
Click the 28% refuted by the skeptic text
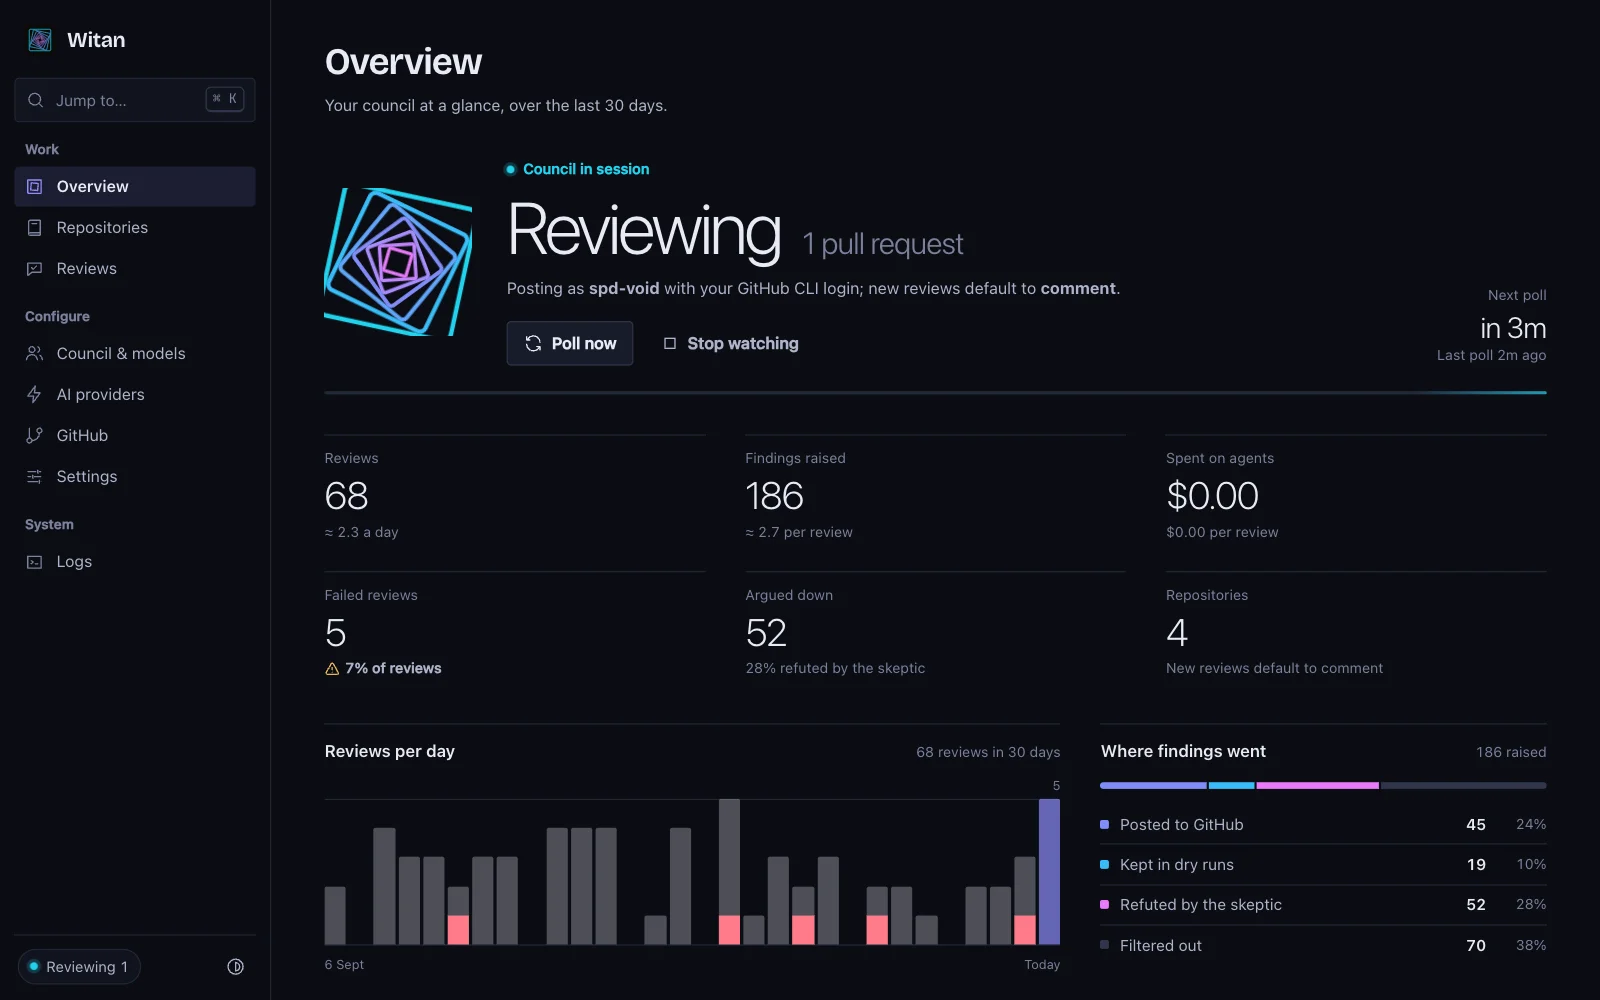[835, 669]
